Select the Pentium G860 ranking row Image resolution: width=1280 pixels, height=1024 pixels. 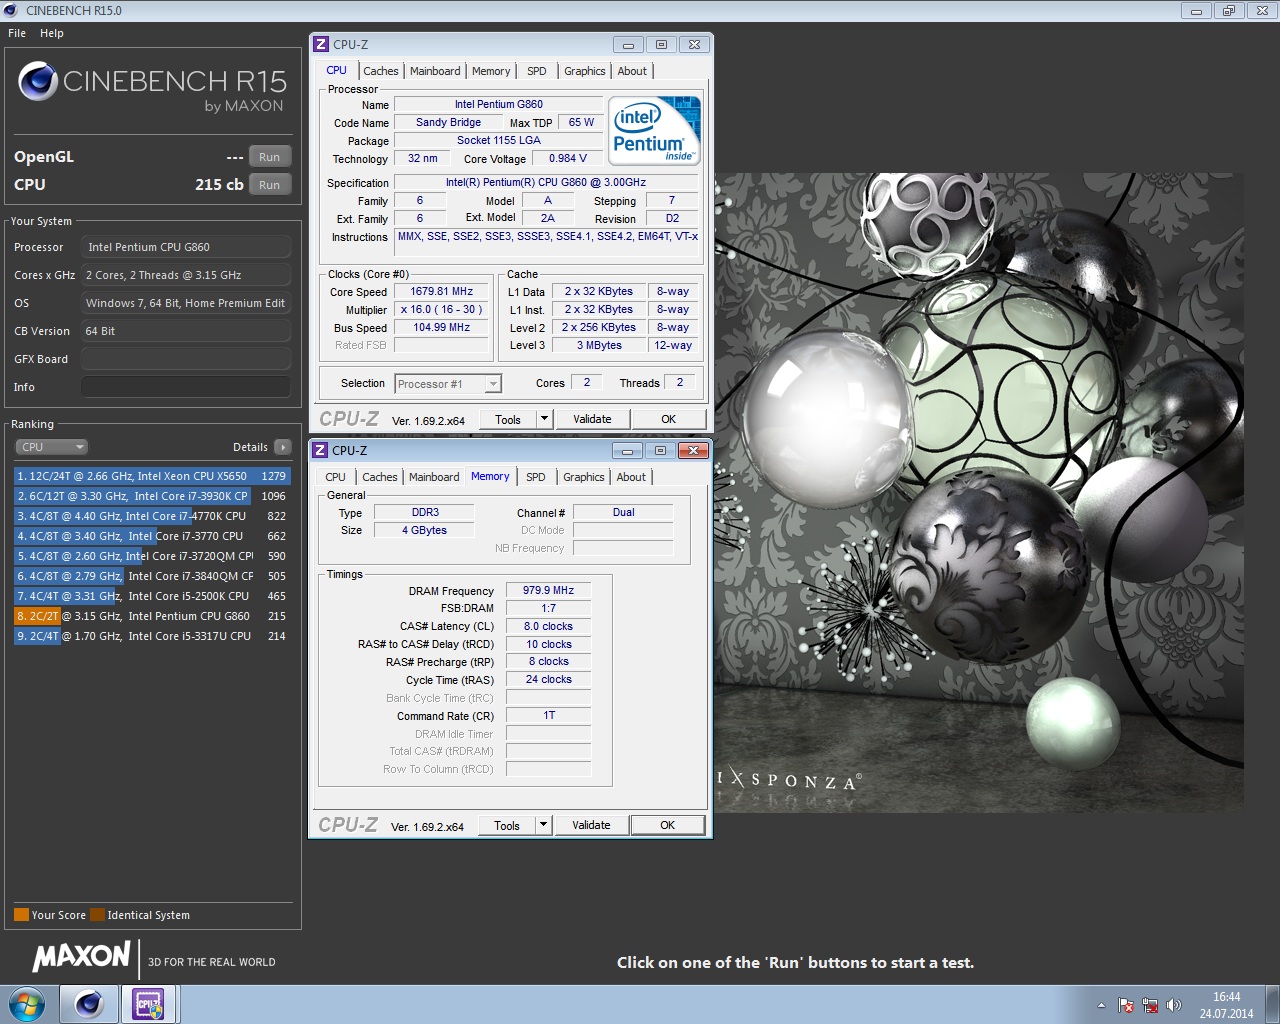click(152, 616)
